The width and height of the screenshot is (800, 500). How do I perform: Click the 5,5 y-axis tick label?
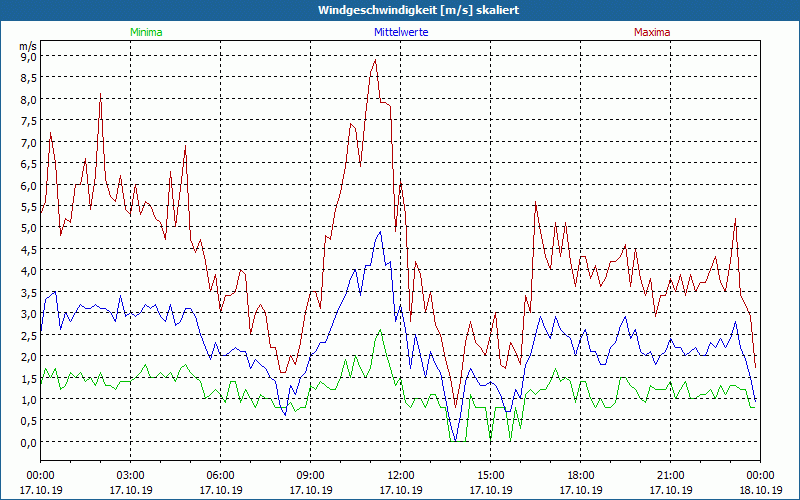coord(27,206)
